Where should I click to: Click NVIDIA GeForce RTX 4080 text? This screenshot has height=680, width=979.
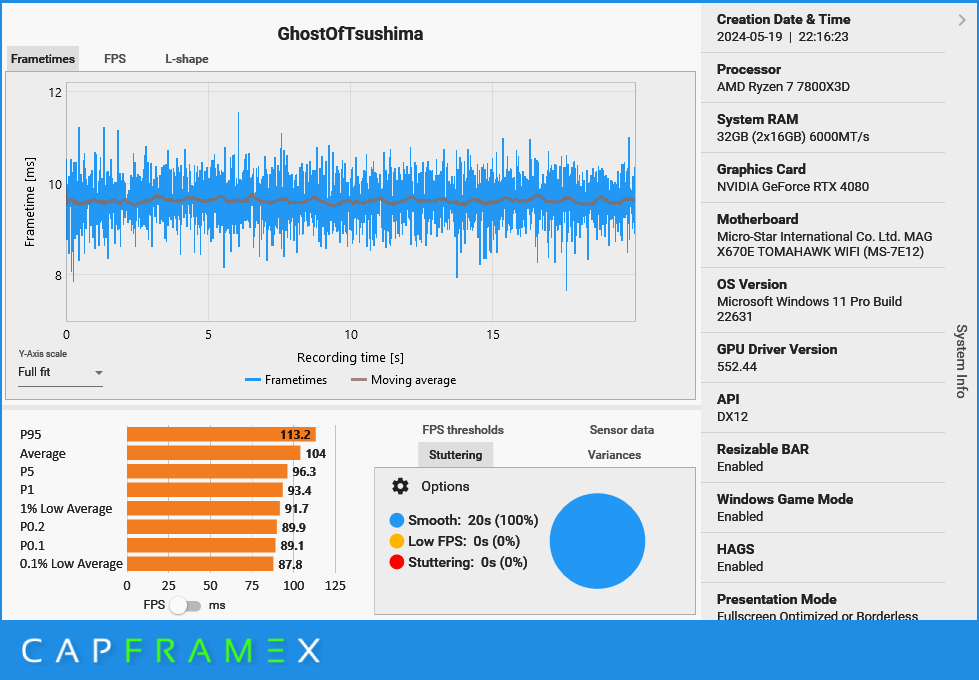click(x=793, y=187)
